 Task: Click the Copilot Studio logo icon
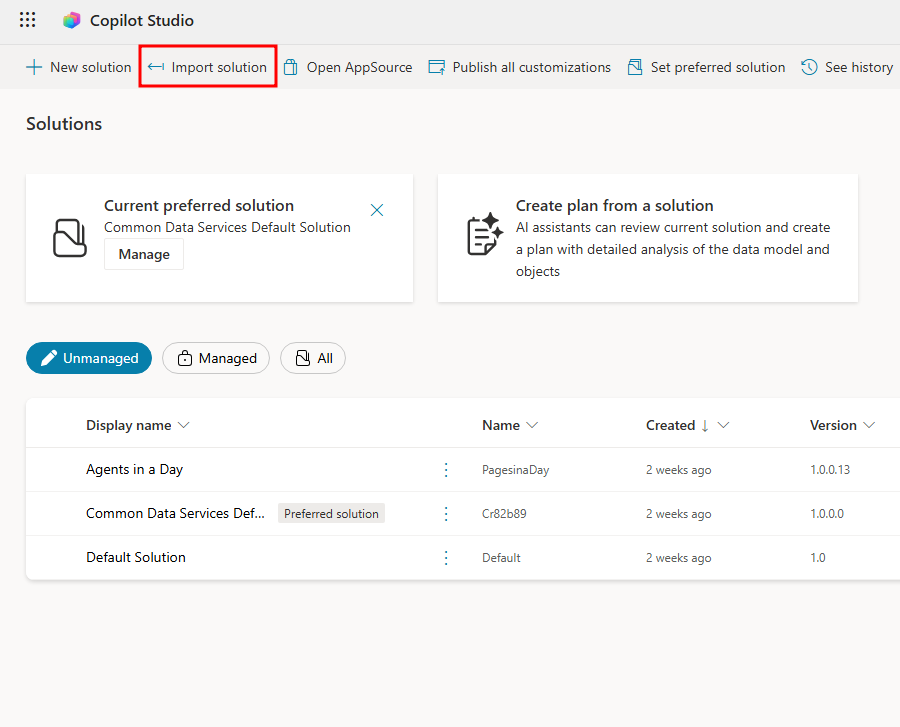tap(72, 21)
